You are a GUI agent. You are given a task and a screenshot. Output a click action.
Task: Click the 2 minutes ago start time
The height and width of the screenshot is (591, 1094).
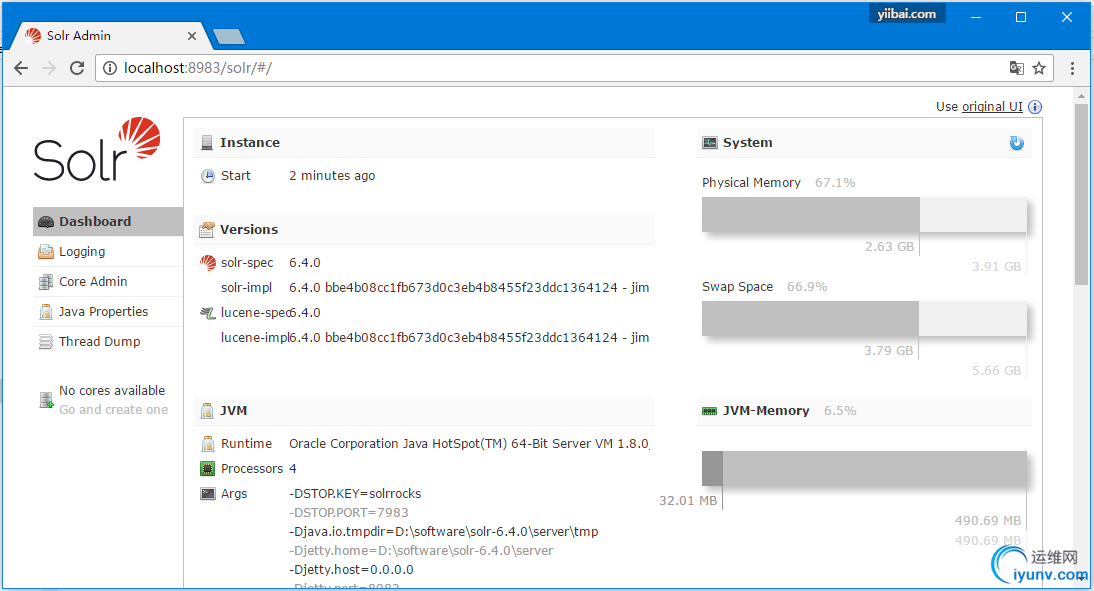(x=332, y=176)
